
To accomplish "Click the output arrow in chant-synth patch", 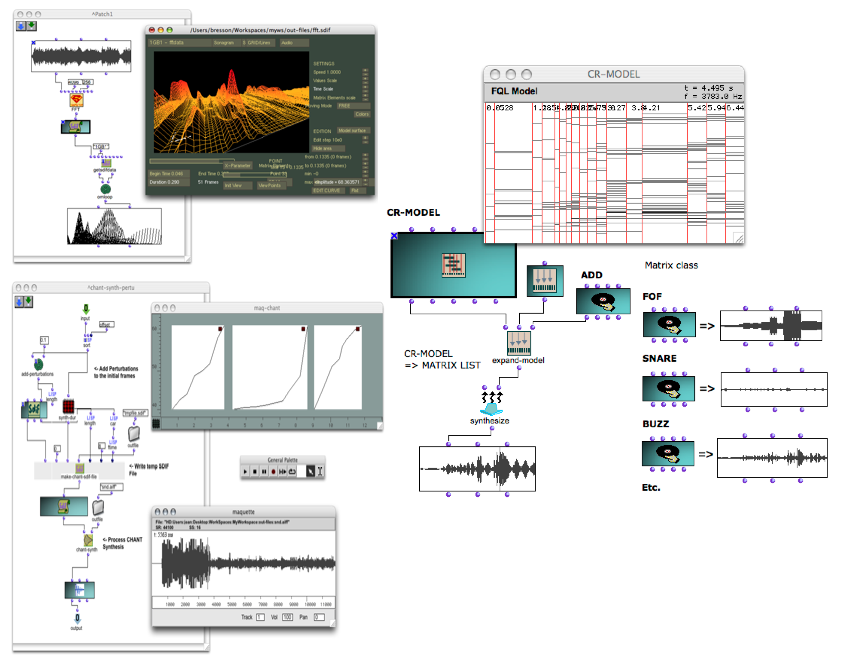I will (x=77, y=619).
